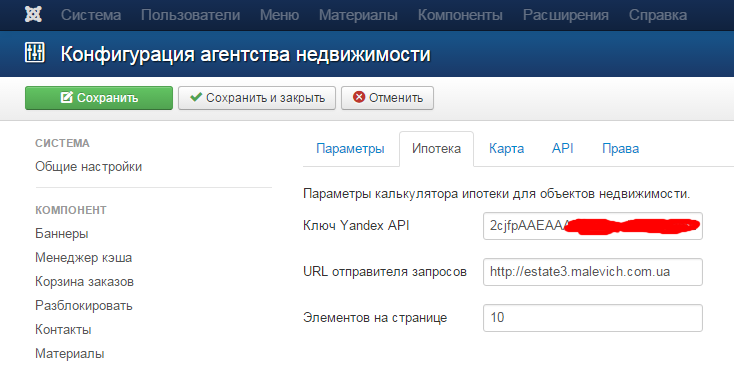This screenshot has width=734, height=369.
Task: Open the API tab
Action: tap(563, 149)
